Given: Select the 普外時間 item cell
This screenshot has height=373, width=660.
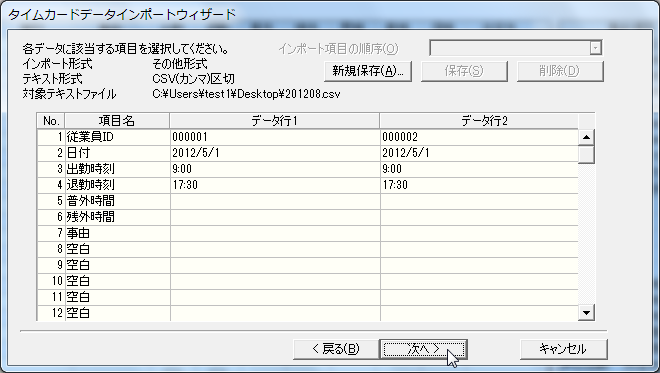Looking at the screenshot, I should point(117,201).
